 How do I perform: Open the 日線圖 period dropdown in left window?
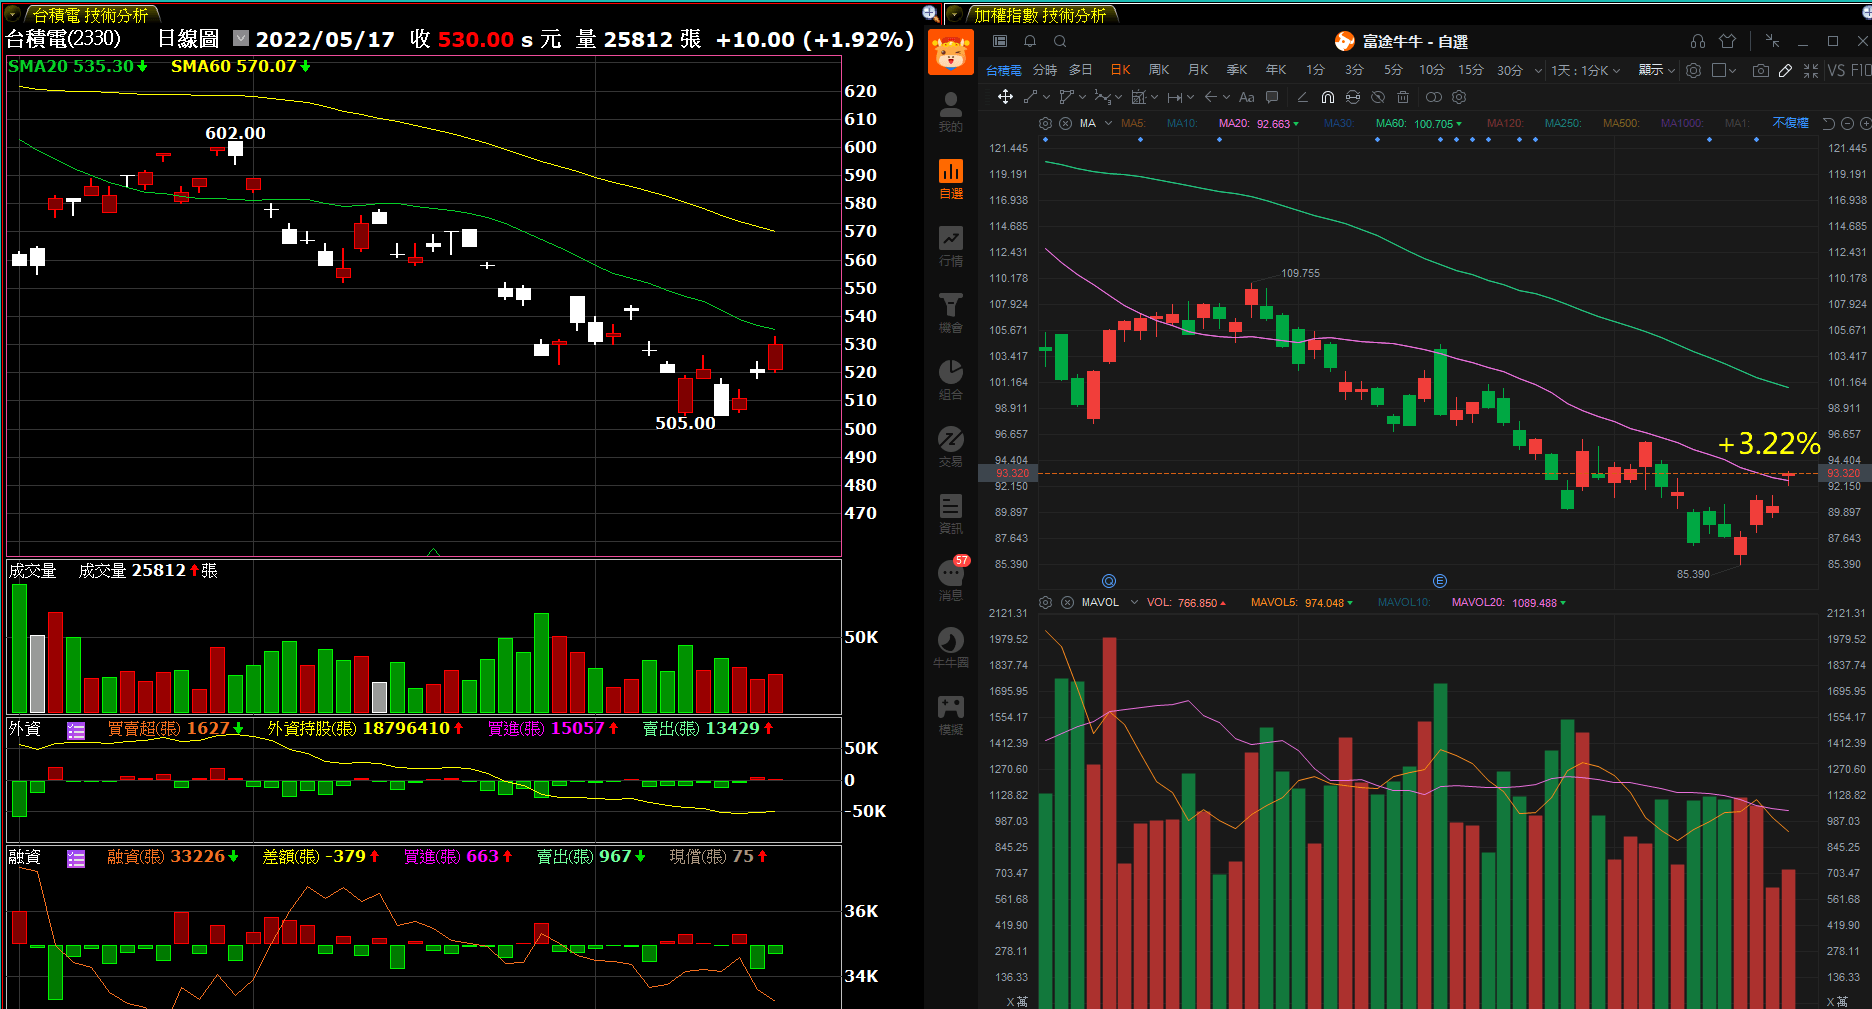tap(241, 38)
